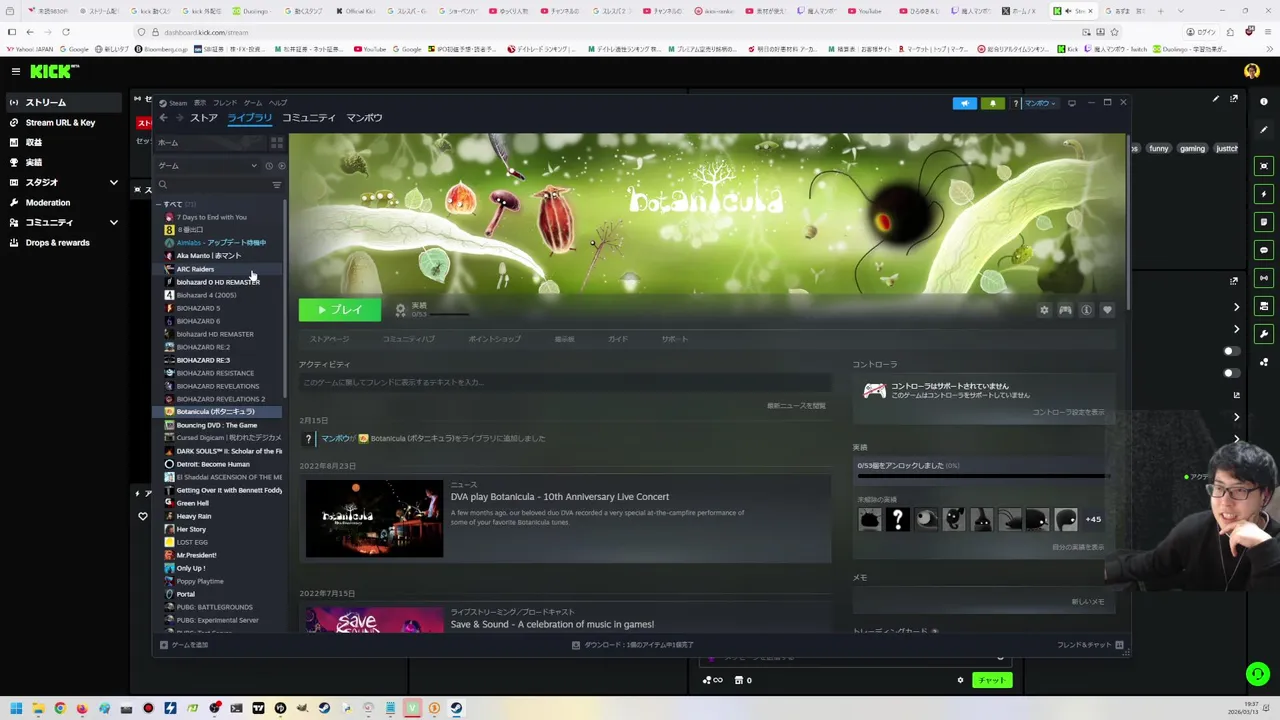Image resolution: width=1280 pixels, height=720 pixels.
Task: Select Aka Manto in the game list
Action: [208, 256]
